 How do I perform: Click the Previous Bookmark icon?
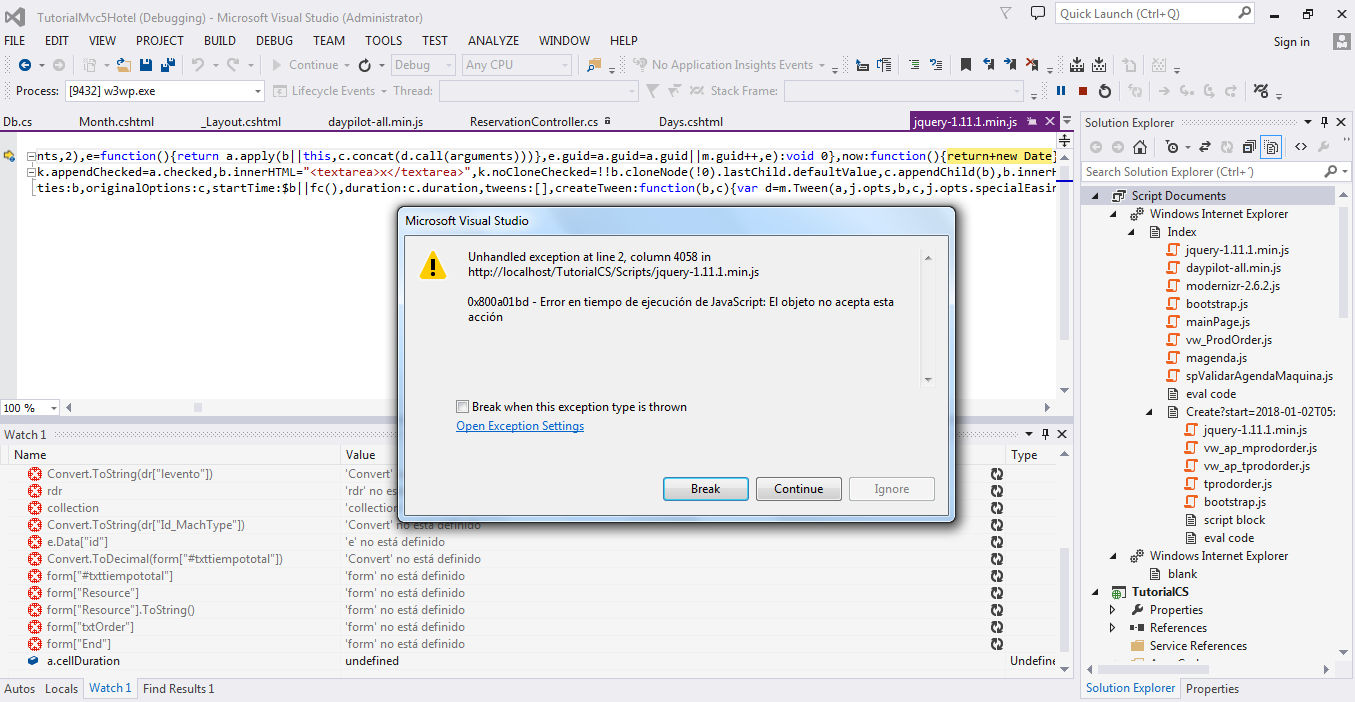tap(989, 65)
